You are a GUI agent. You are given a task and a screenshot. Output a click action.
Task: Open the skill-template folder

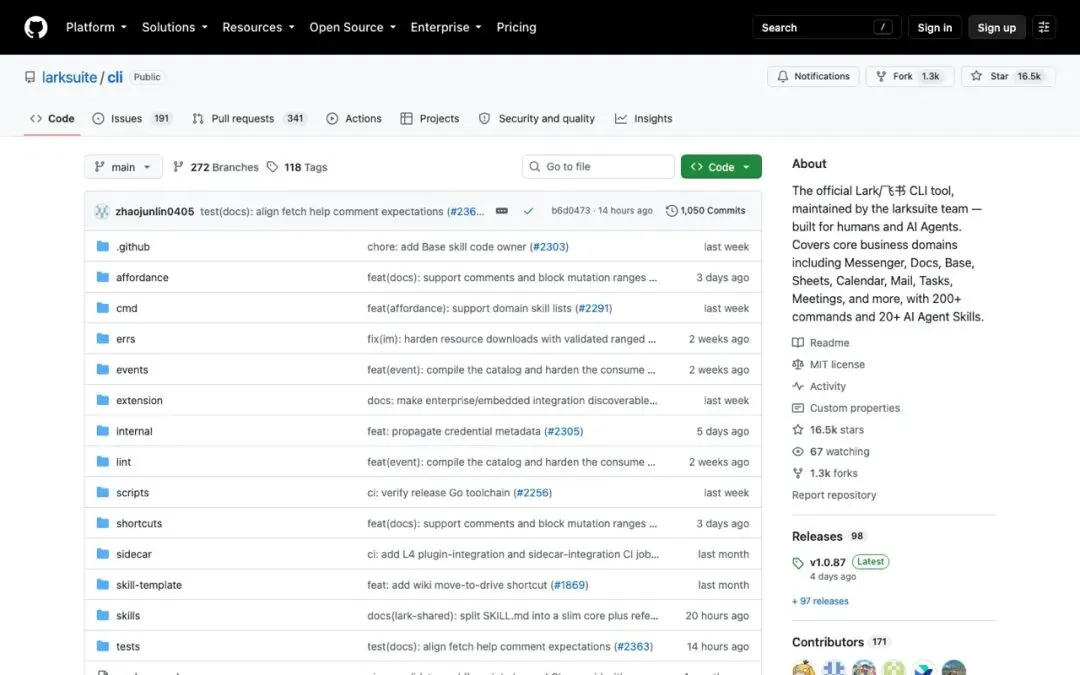pyautogui.click(x=149, y=585)
